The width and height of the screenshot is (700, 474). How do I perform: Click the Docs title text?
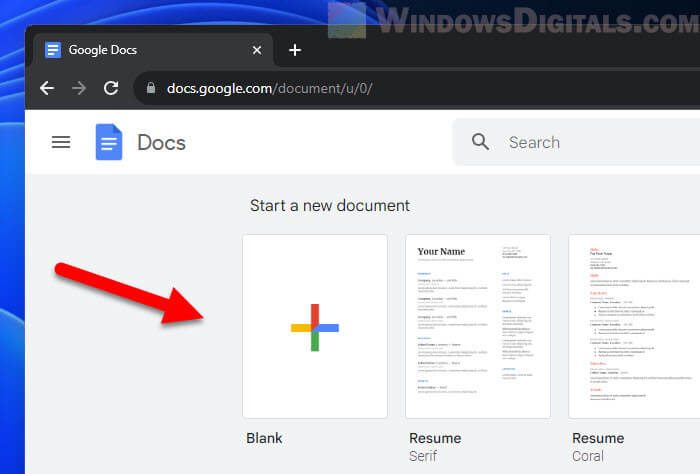click(x=162, y=143)
